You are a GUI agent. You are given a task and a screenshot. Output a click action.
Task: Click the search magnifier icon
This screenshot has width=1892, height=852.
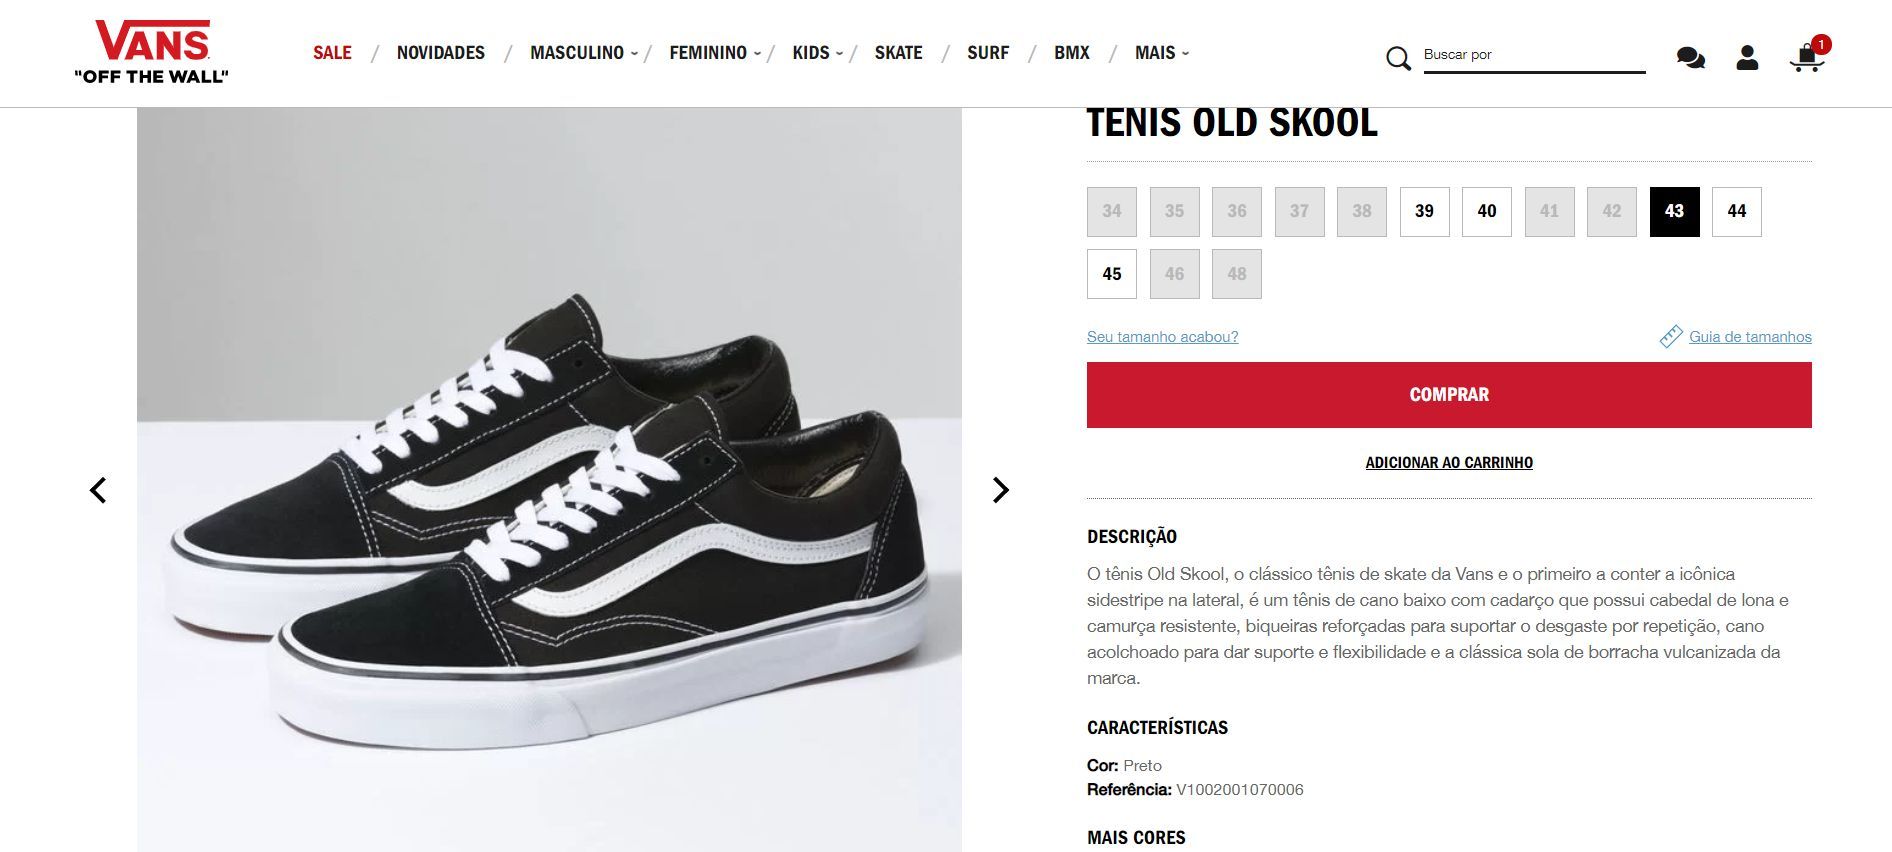pyautogui.click(x=1398, y=59)
